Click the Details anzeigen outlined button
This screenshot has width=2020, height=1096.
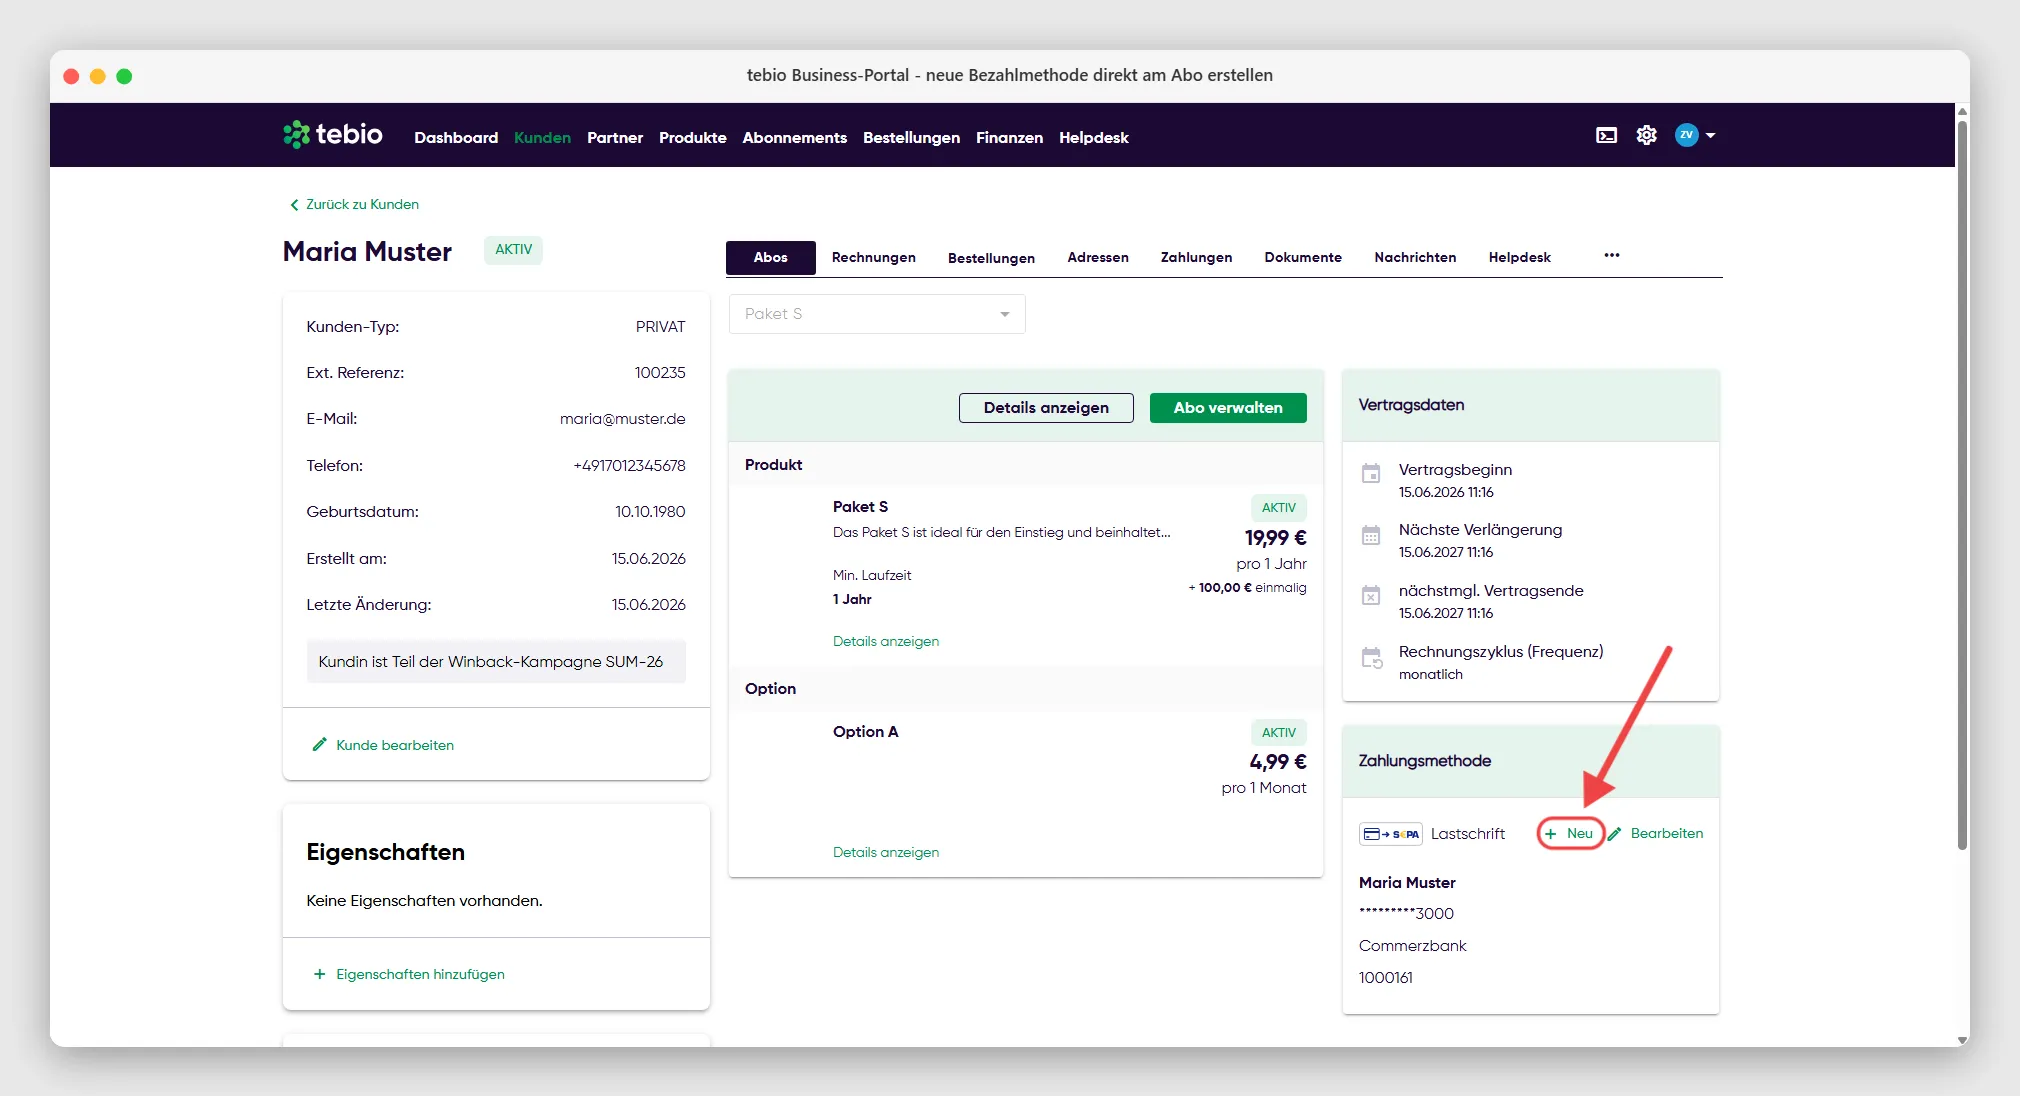coord(1046,408)
